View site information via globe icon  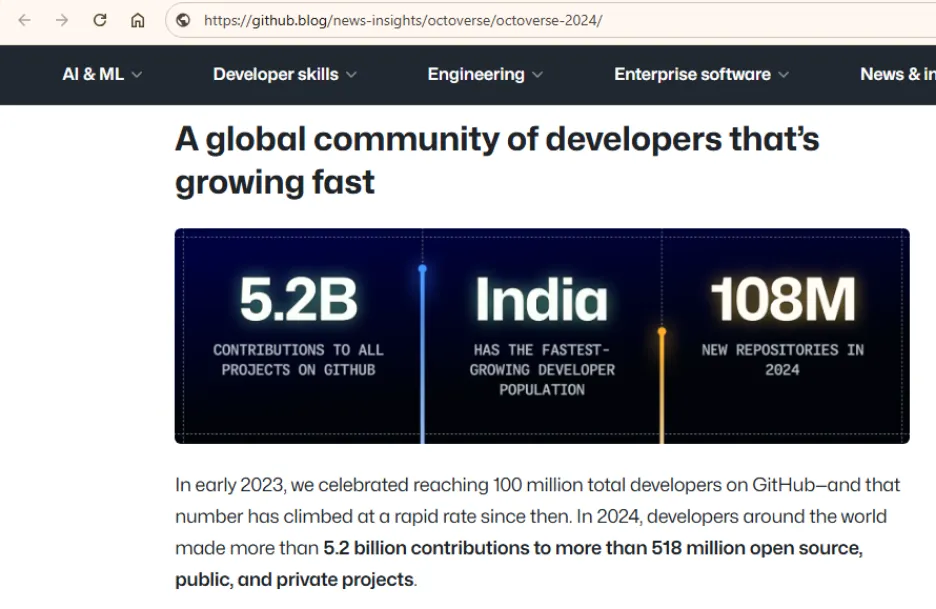[183, 20]
